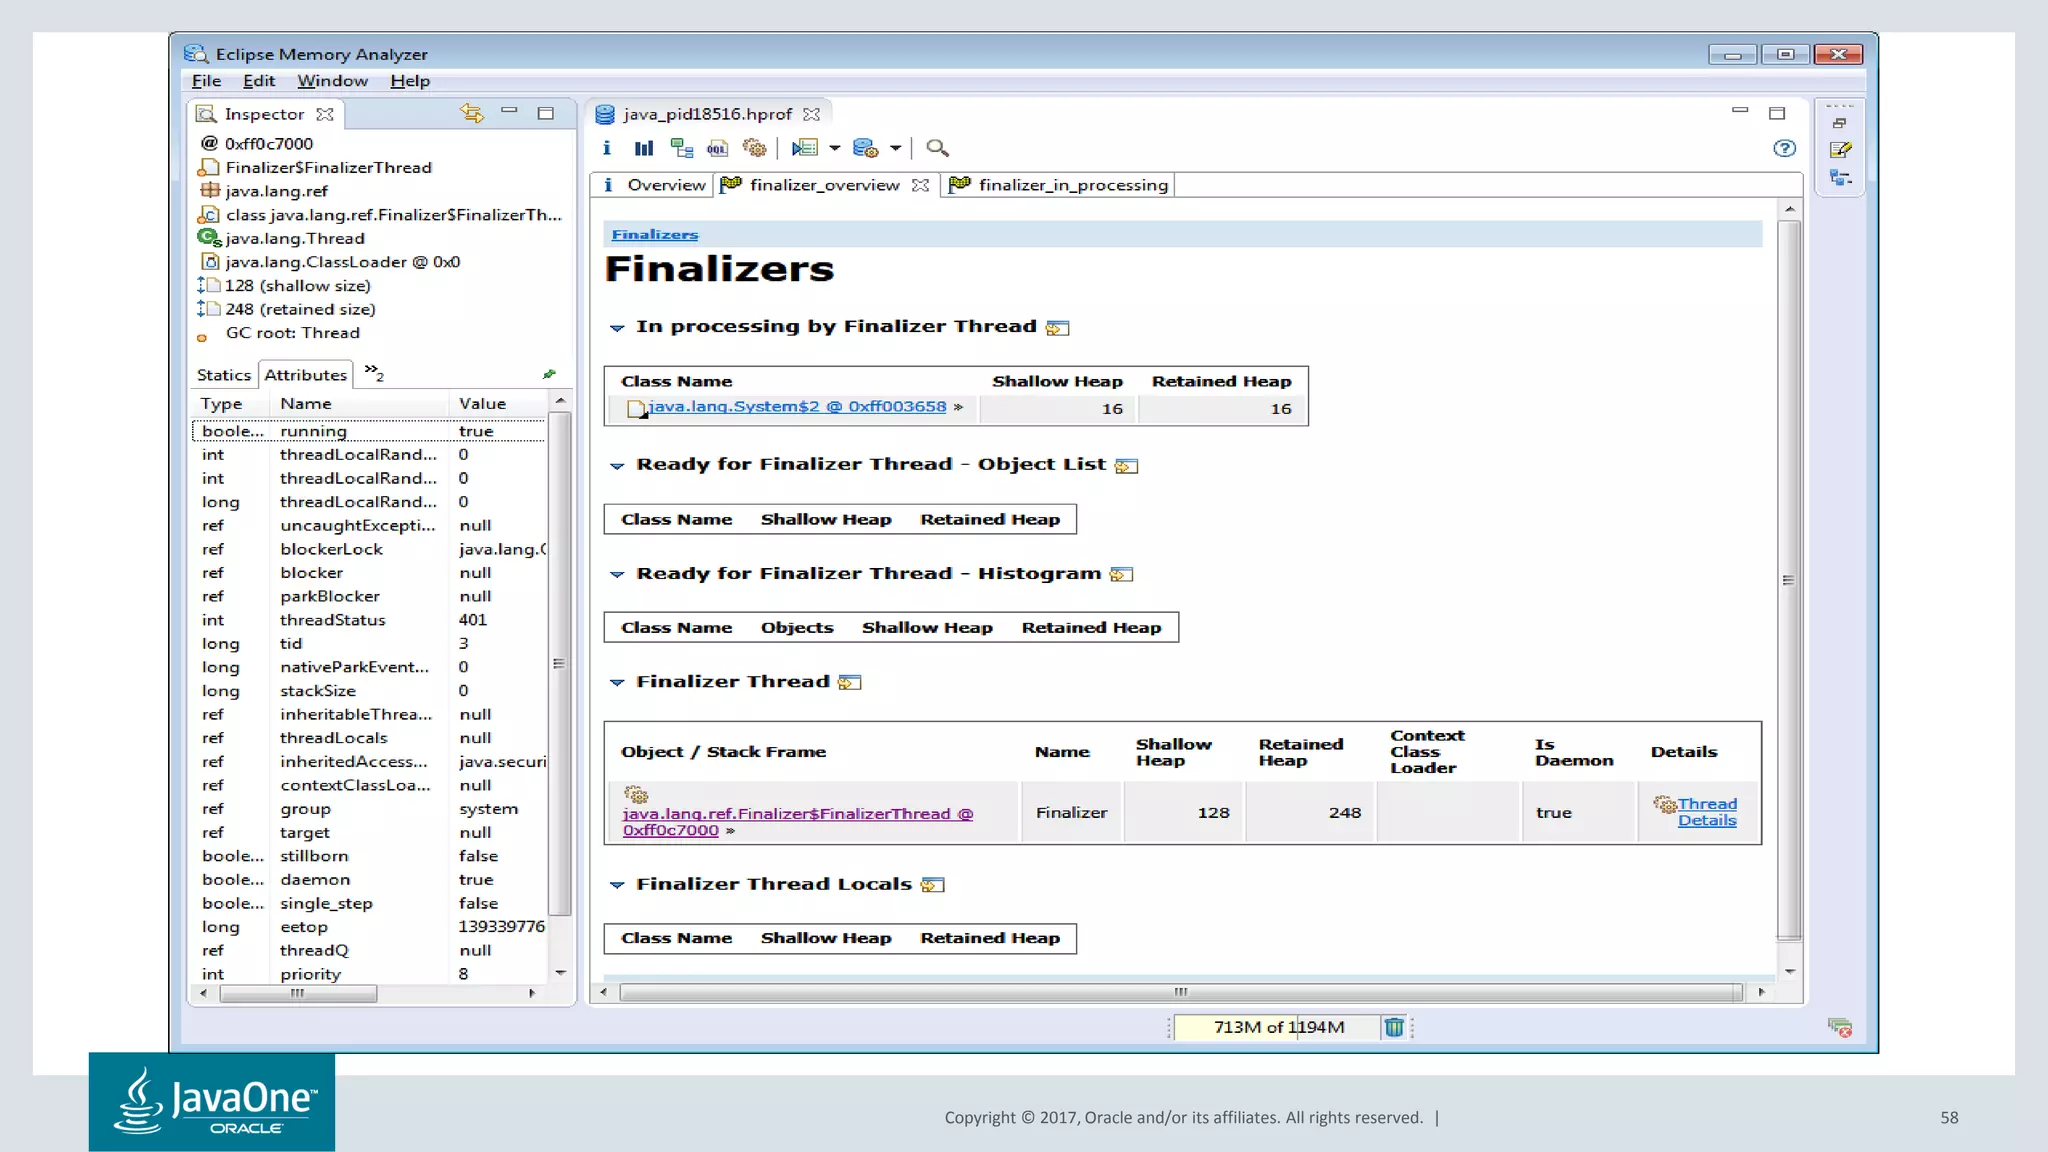Click the GC root: Thread entry
Screen dimensions: 2048x1152
click(292, 333)
